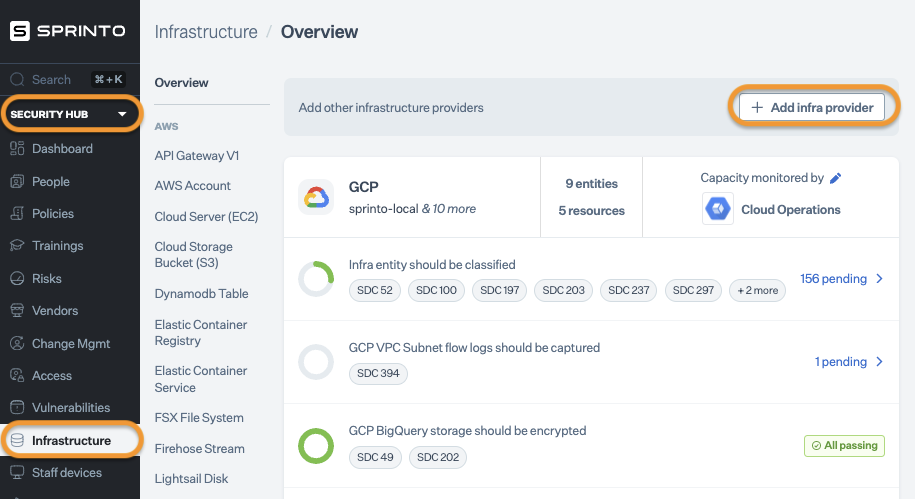Click the Change Mgmt sidebar icon
Screen dimensions: 915x499
(17, 343)
